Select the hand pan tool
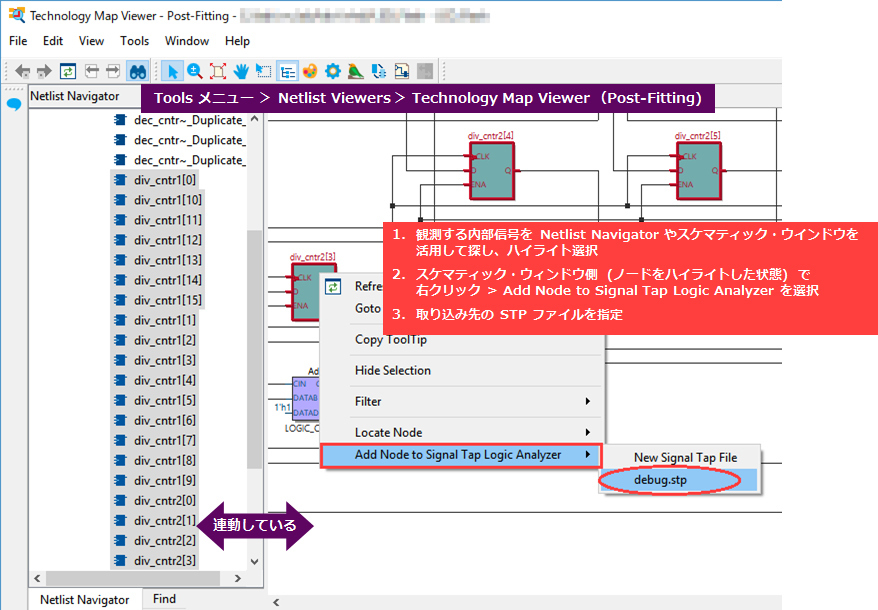Image resolution: width=878 pixels, height=610 pixels. click(x=241, y=71)
